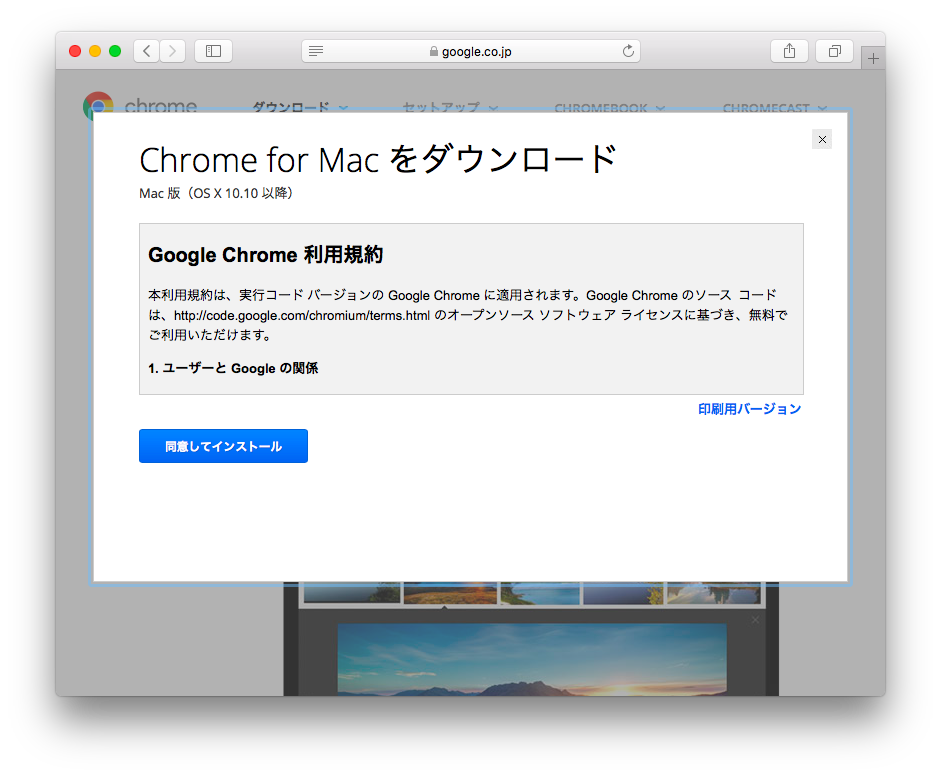Expand the CHROMECAST dropdown chevron
Screen dimensions: 941x776
tap(823, 108)
